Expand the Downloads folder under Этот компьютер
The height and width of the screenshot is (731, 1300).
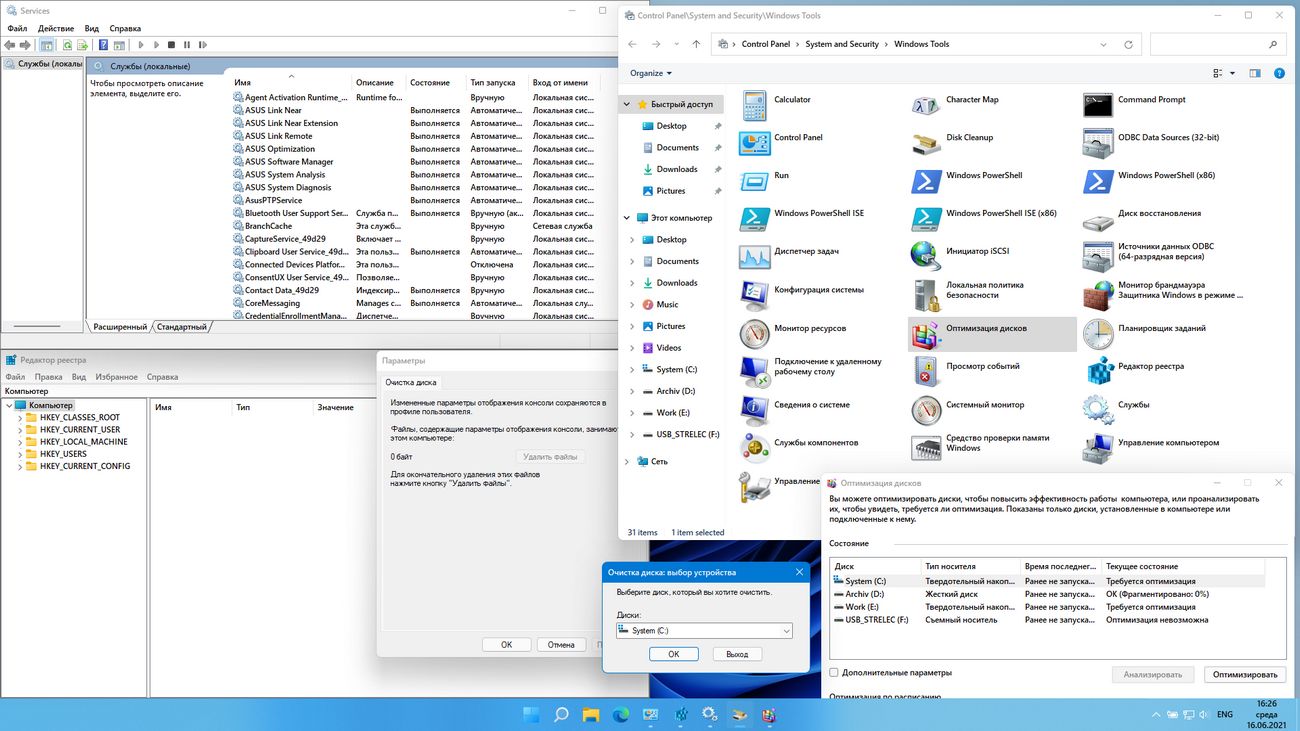632,283
